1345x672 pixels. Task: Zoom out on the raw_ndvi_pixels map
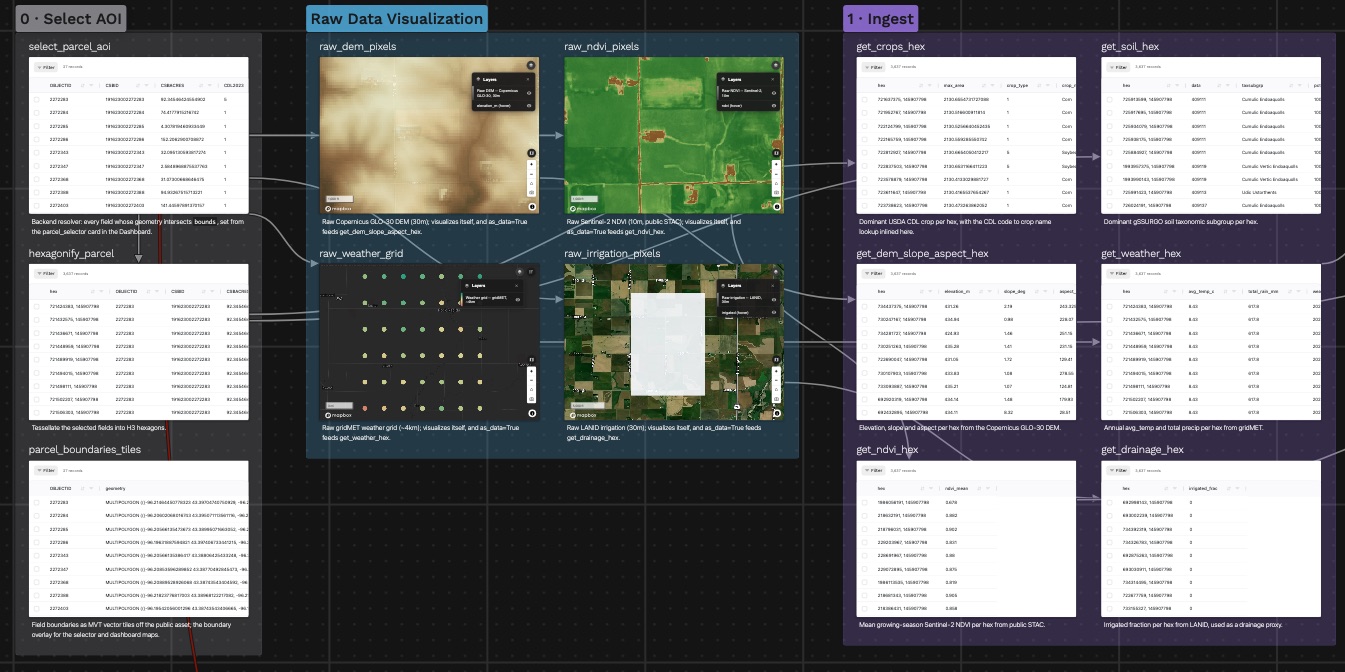click(x=776, y=174)
